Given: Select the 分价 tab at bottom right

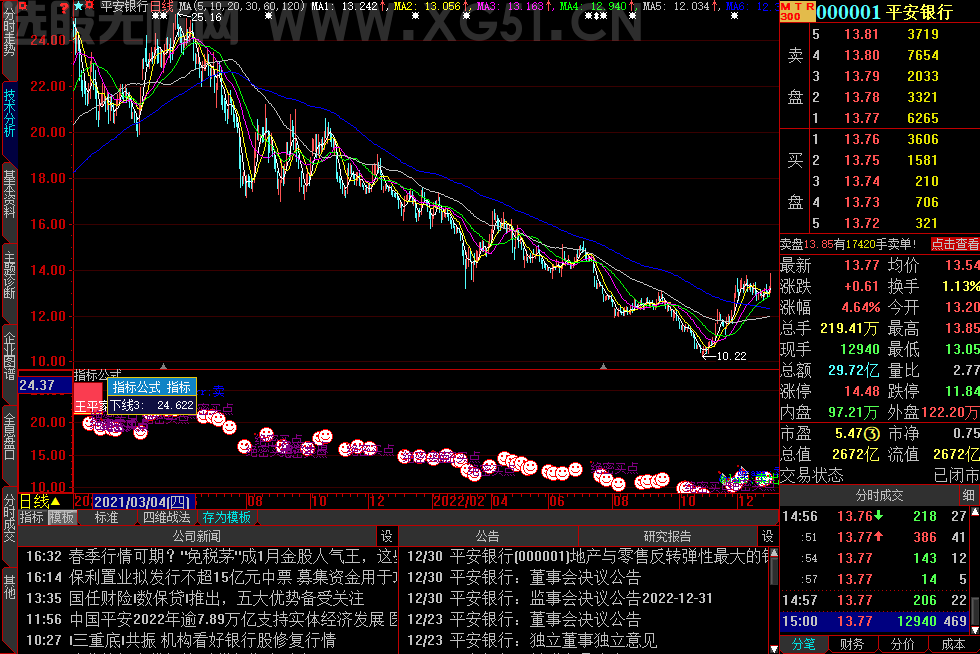Looking at the screenshot, I should coord(902,645).
